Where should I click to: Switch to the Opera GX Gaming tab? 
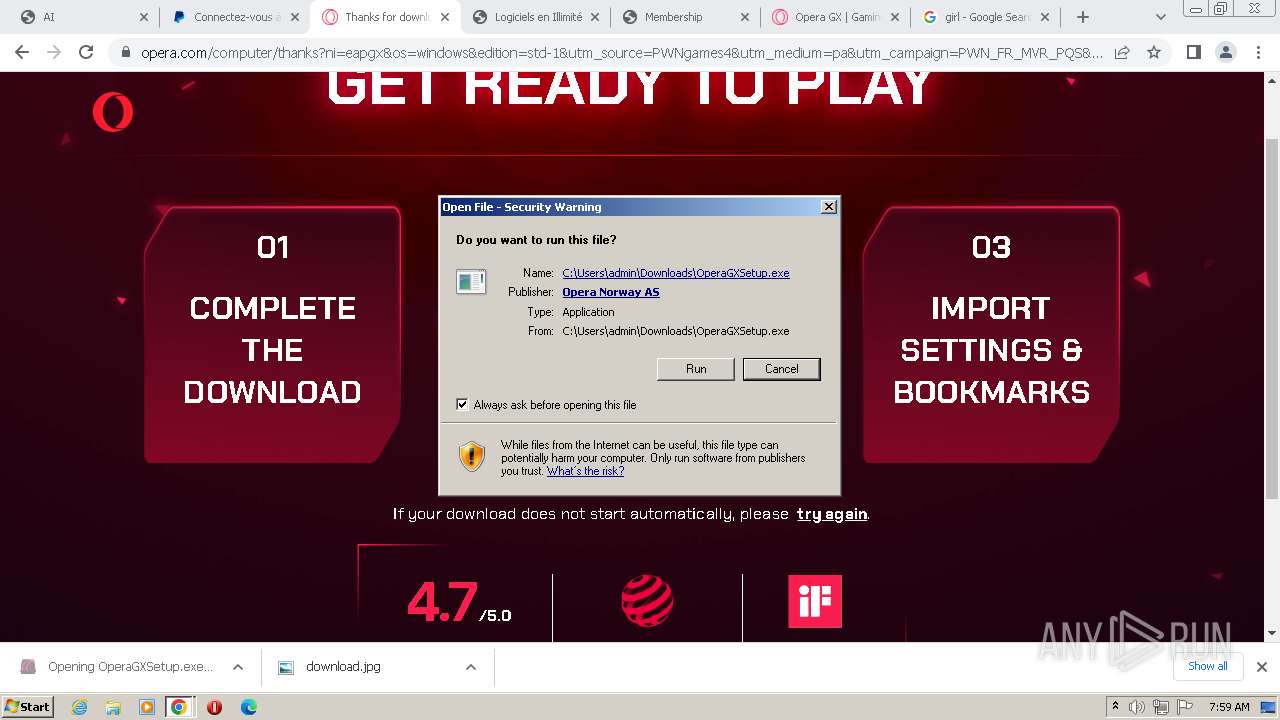pyautogui.click(x=835, y=17)
